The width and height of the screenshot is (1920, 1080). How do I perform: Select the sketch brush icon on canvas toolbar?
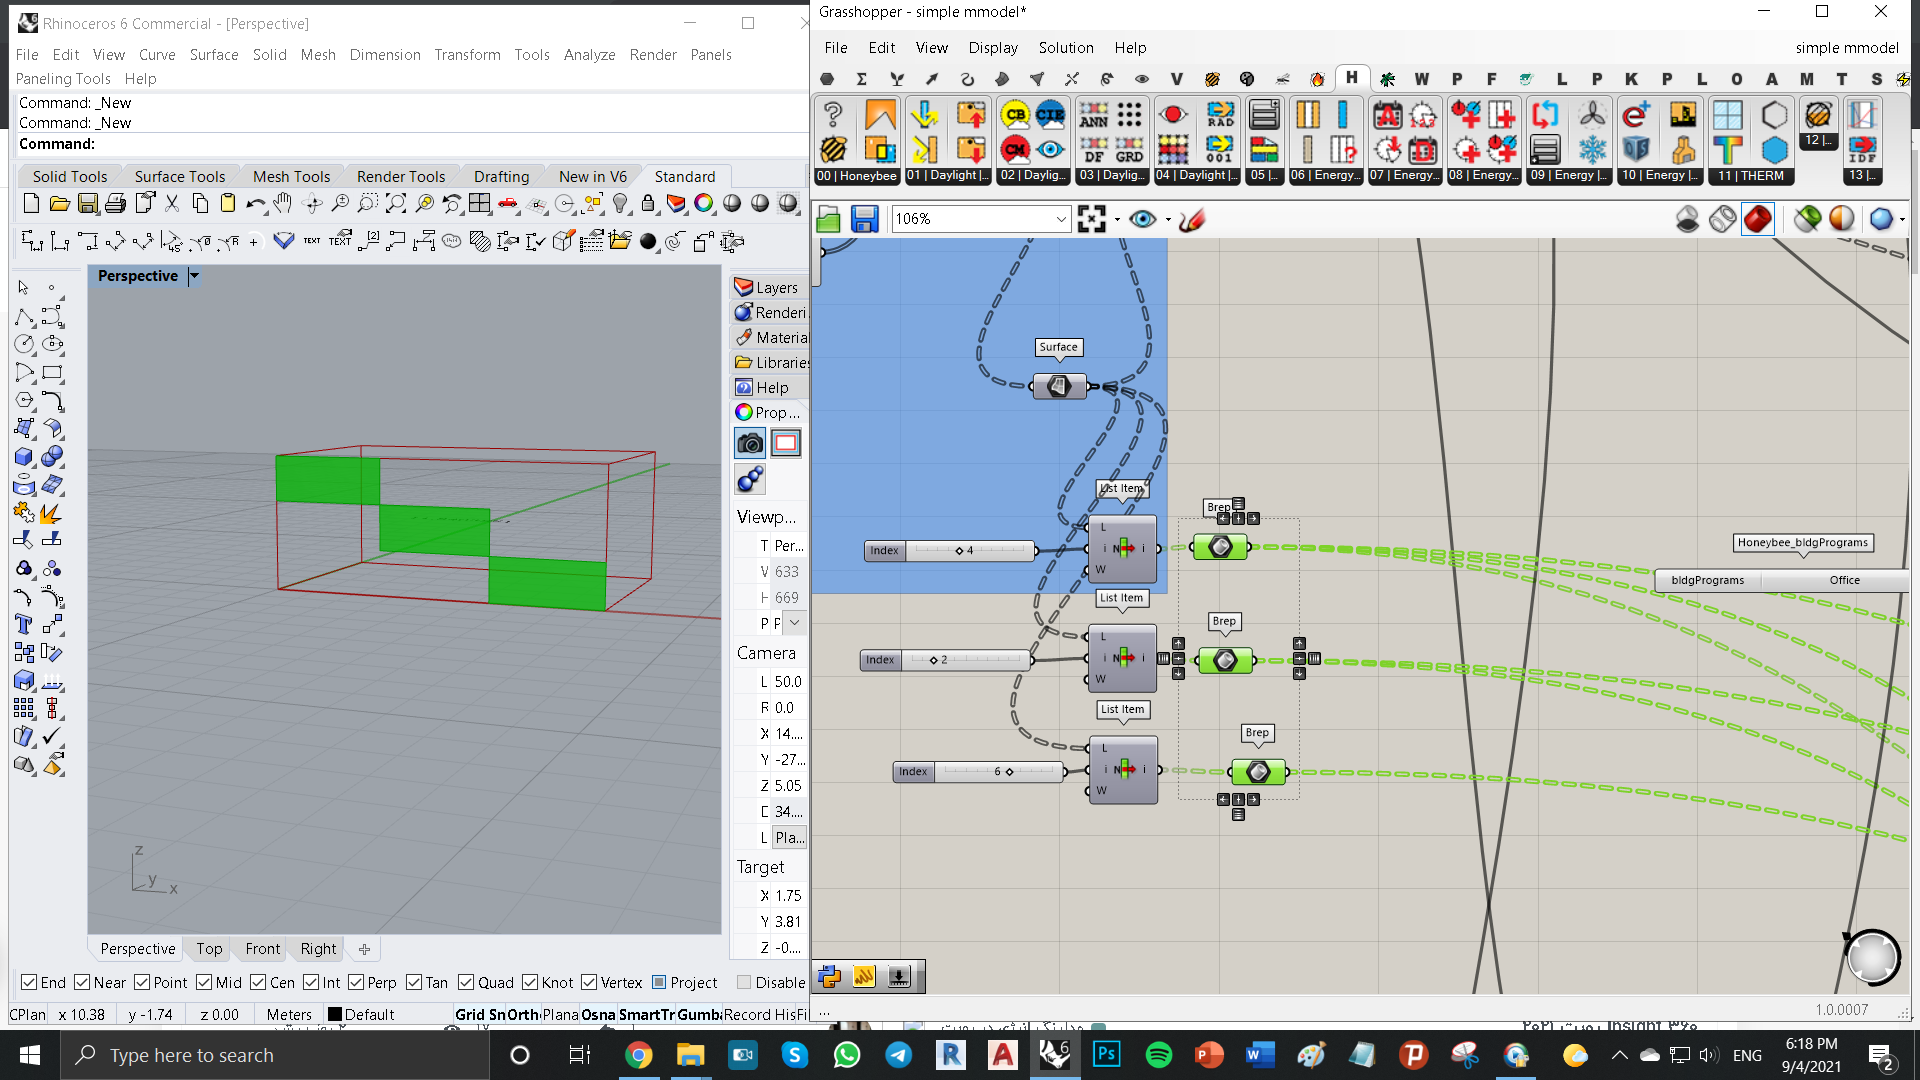[1191, 219]
